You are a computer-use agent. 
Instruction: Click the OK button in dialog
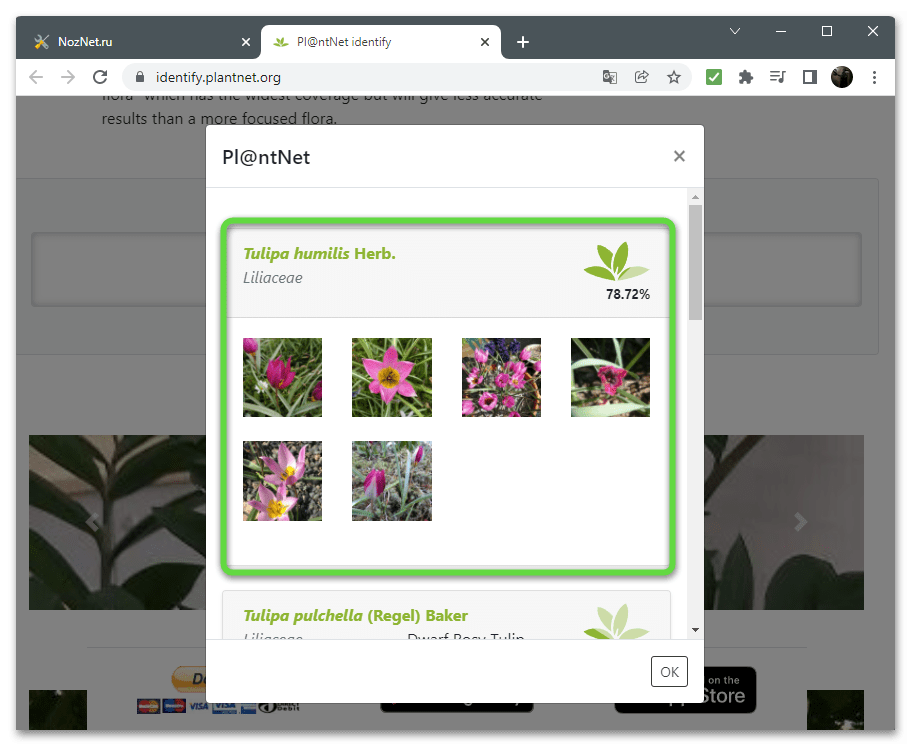click(x=669, y=672)
